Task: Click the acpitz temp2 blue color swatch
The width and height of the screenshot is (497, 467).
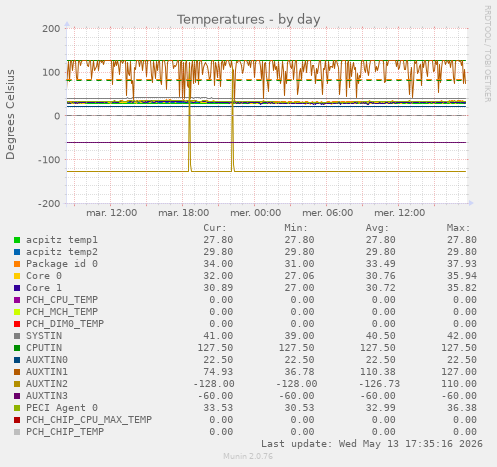Action: pyautogui.click(x=17, y=252)
